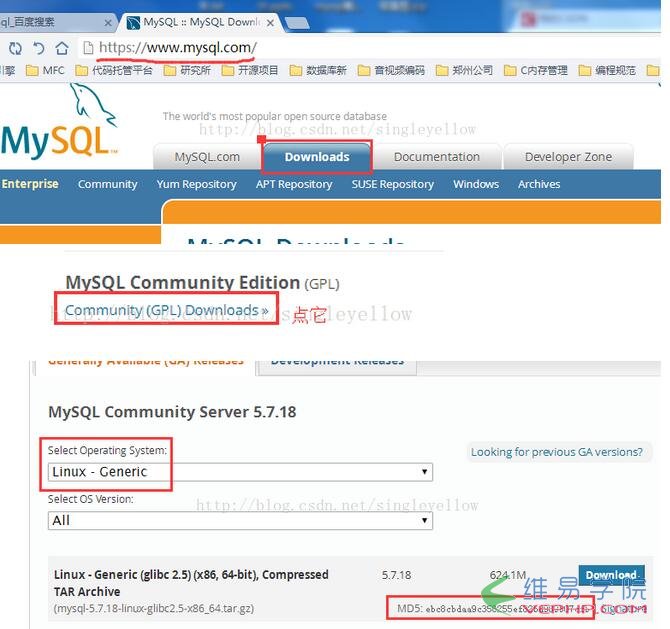This screenshot has width=670, height=629.
Task: Close the MySQL Download tab
Action: pyautogui.click(x=270, y=23)
